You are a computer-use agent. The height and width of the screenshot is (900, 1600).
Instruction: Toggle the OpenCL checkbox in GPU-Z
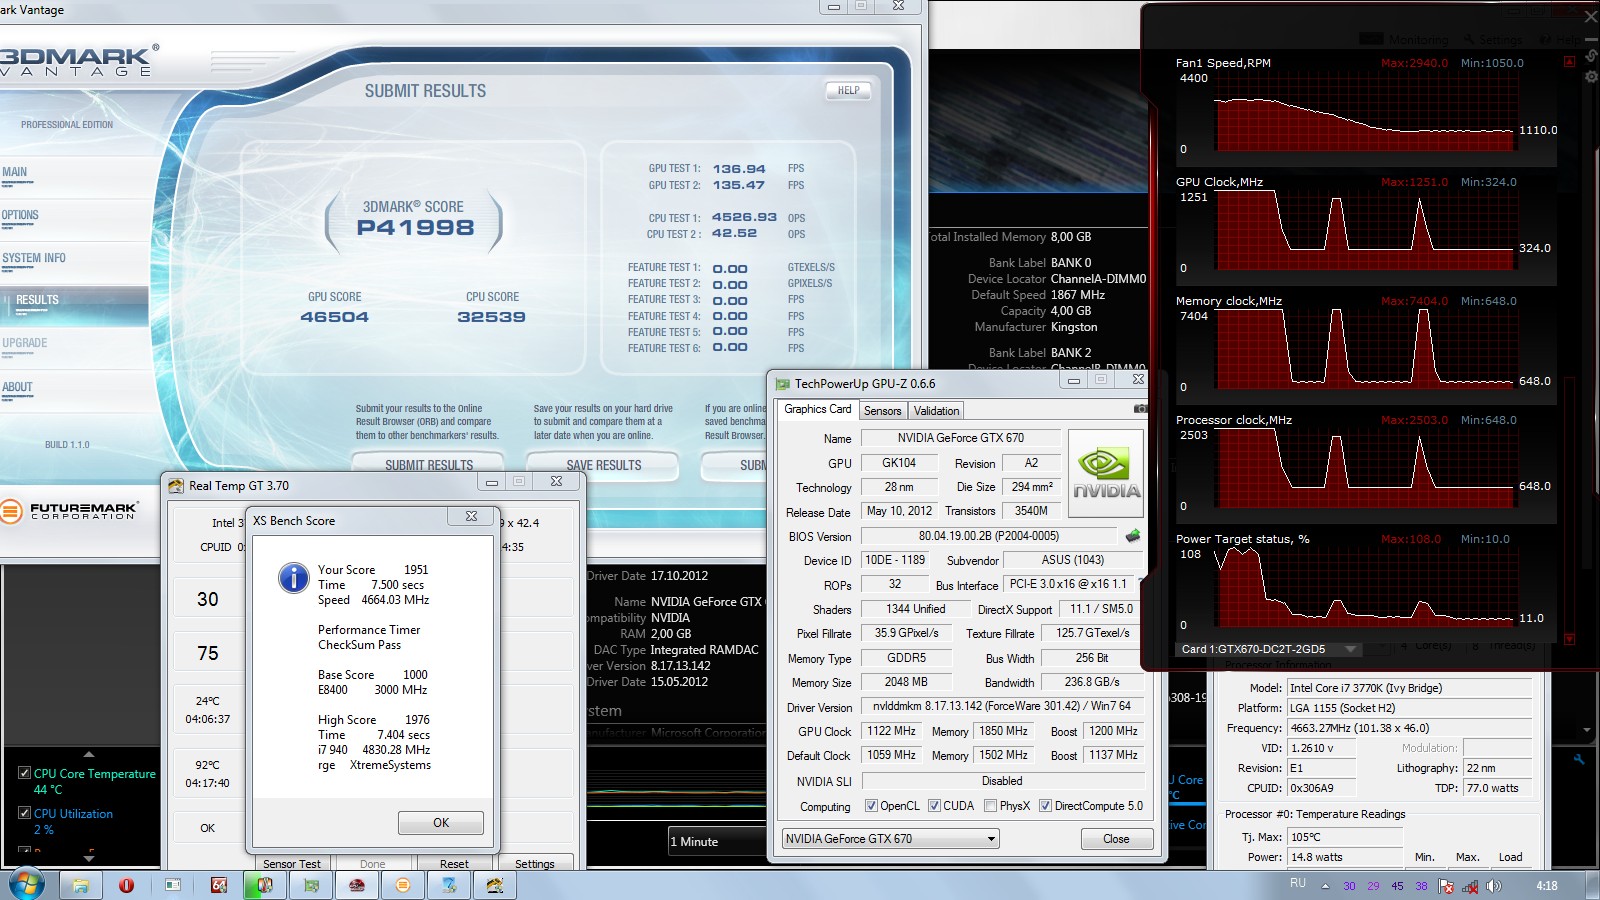pyautogui.click(x=871, y=806)
